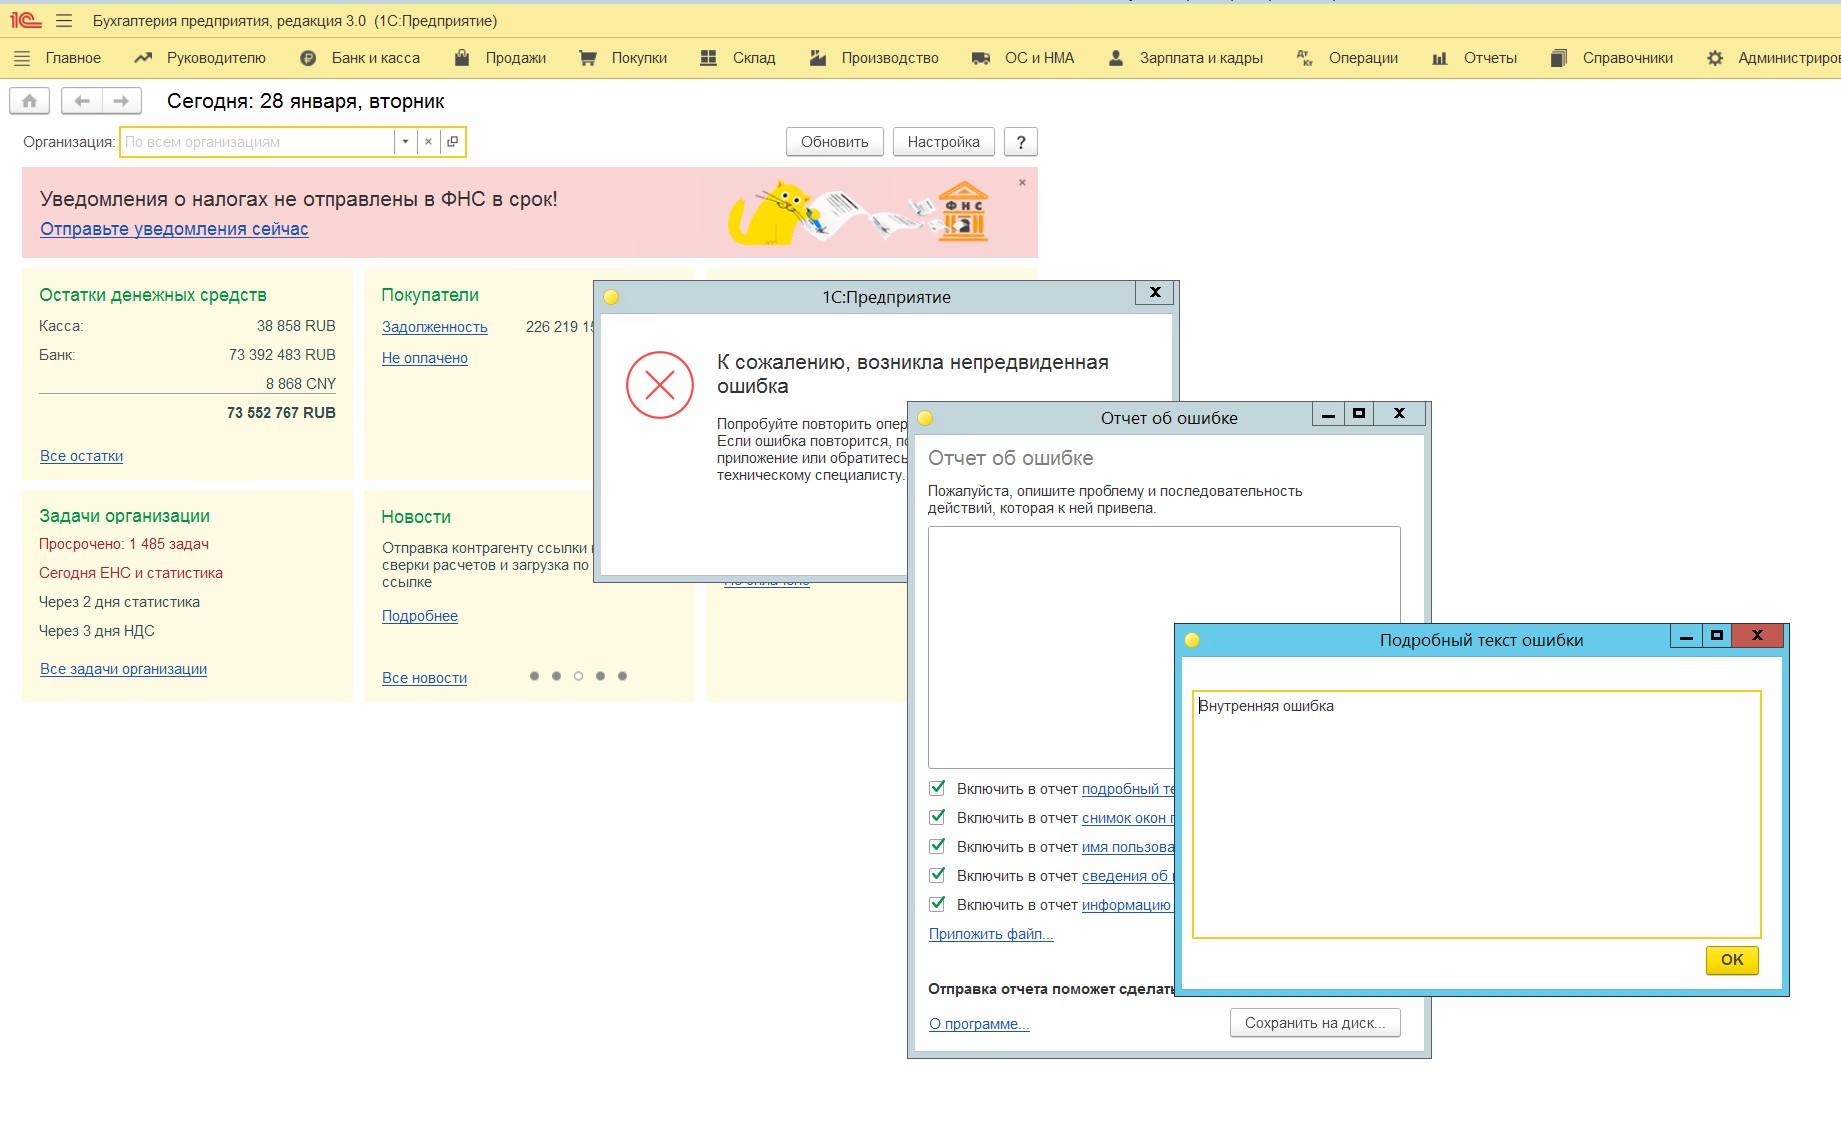Open the sections panel icon before Главное
This screenshot has height=1126, width=1841.
(x=22, y=58)
